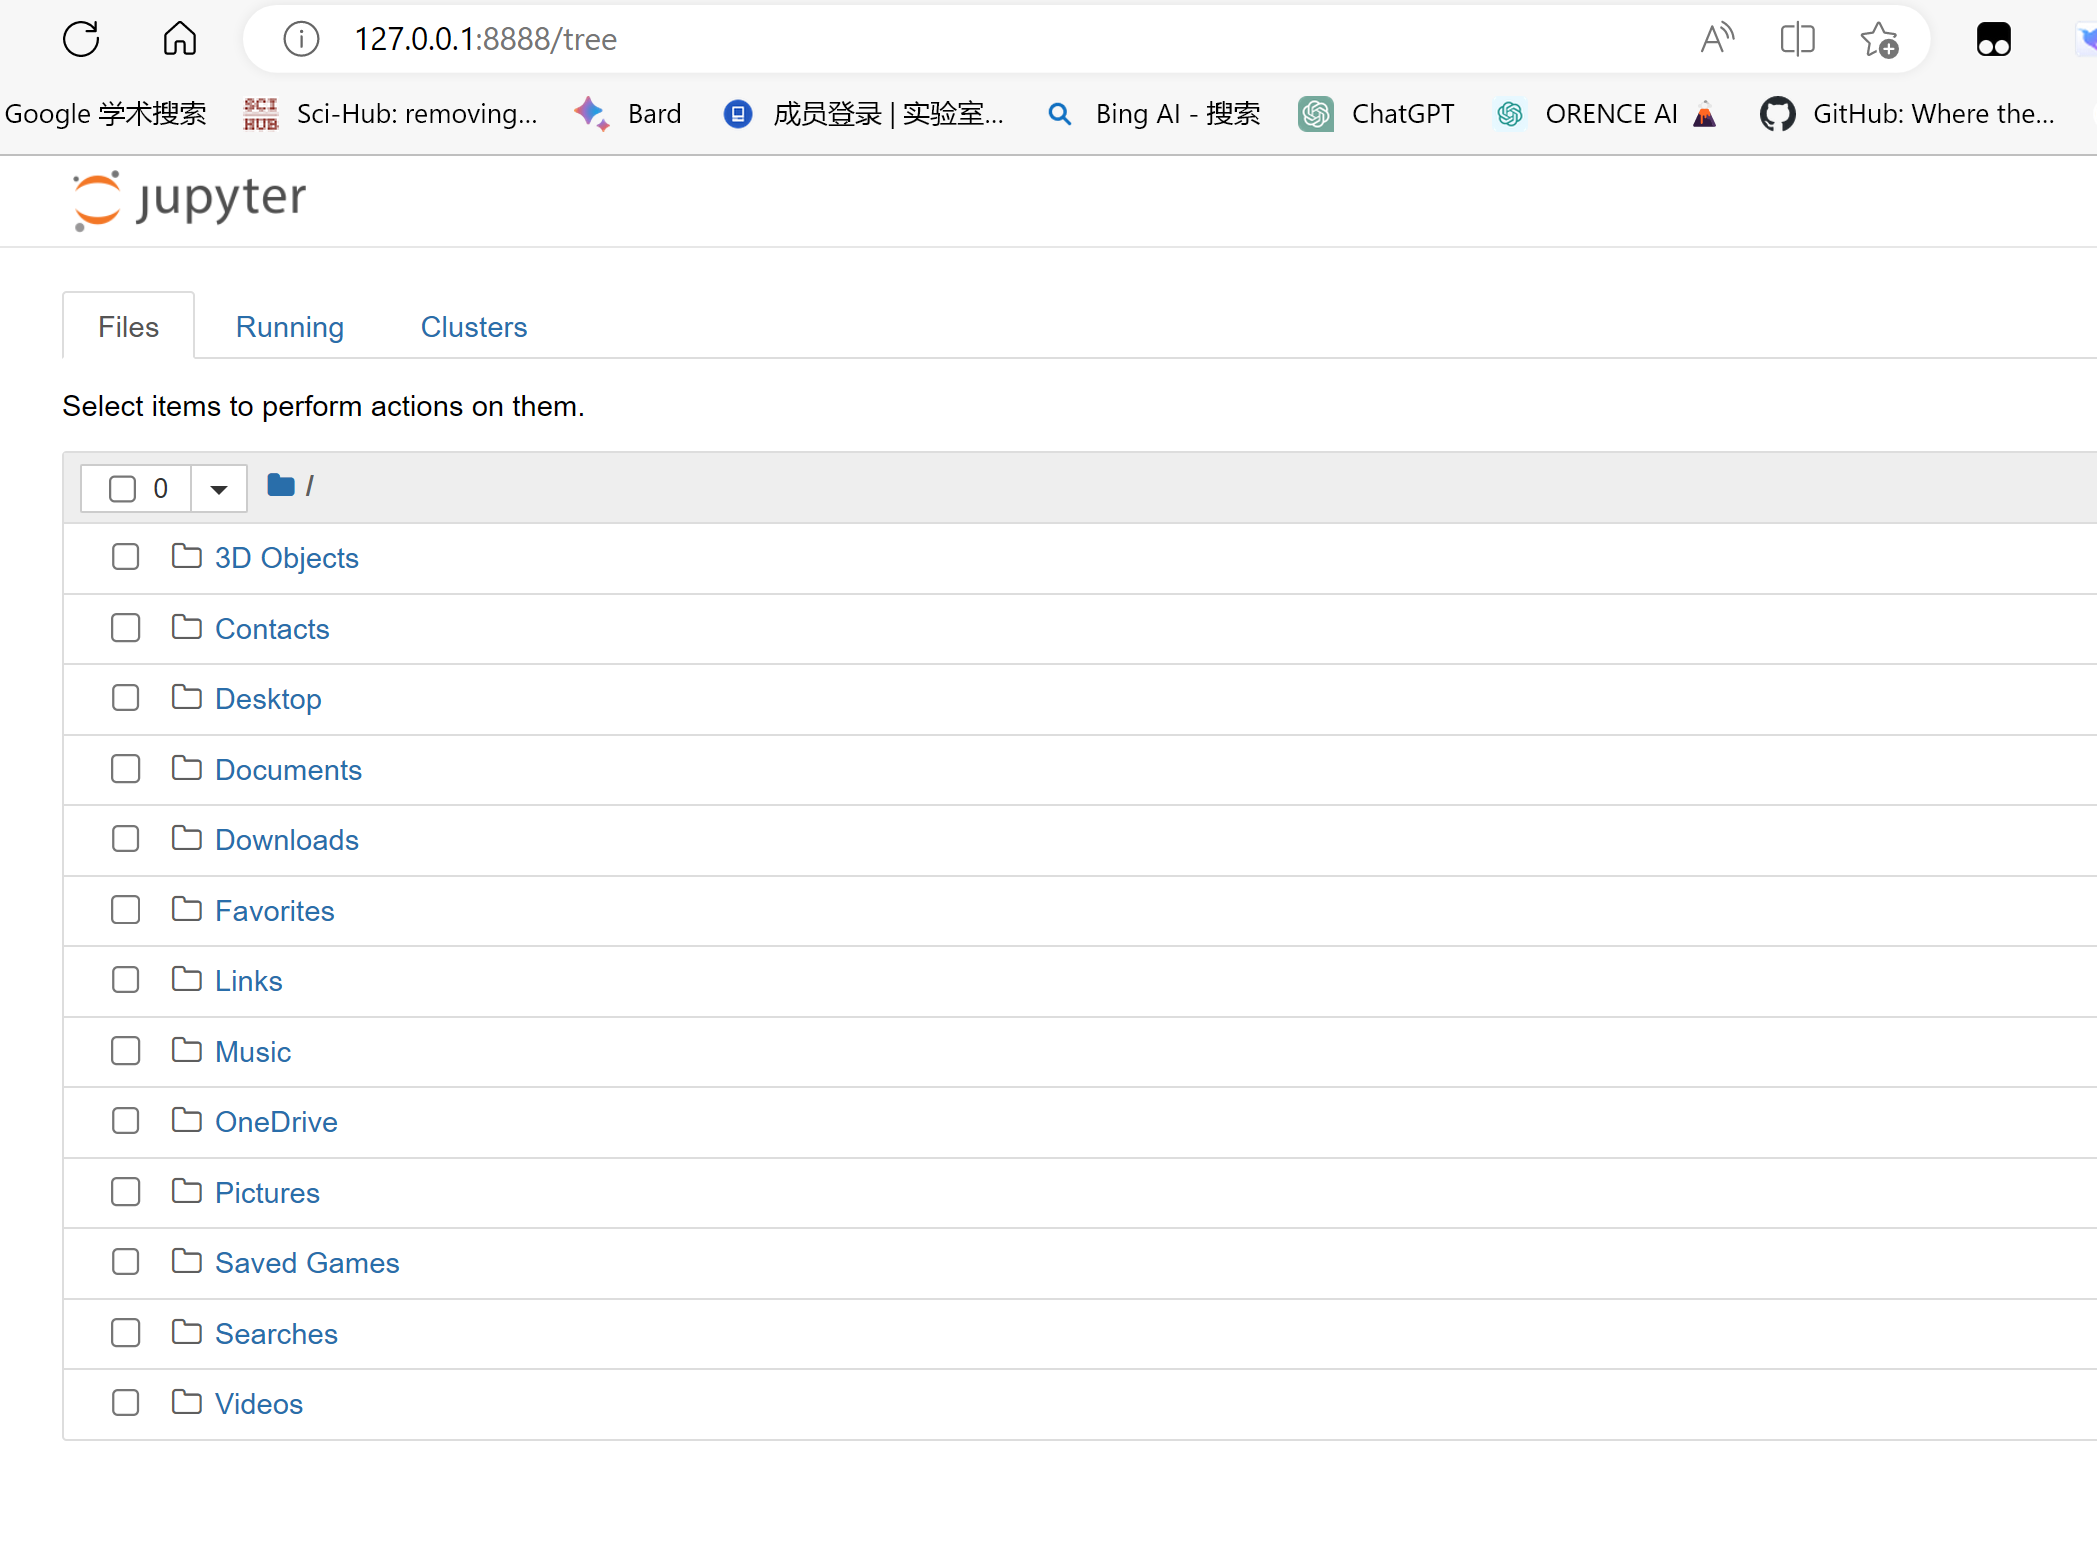2097x1547 pixels.
Task: Open the GitHub bookmark
Action: point(1907,114)
